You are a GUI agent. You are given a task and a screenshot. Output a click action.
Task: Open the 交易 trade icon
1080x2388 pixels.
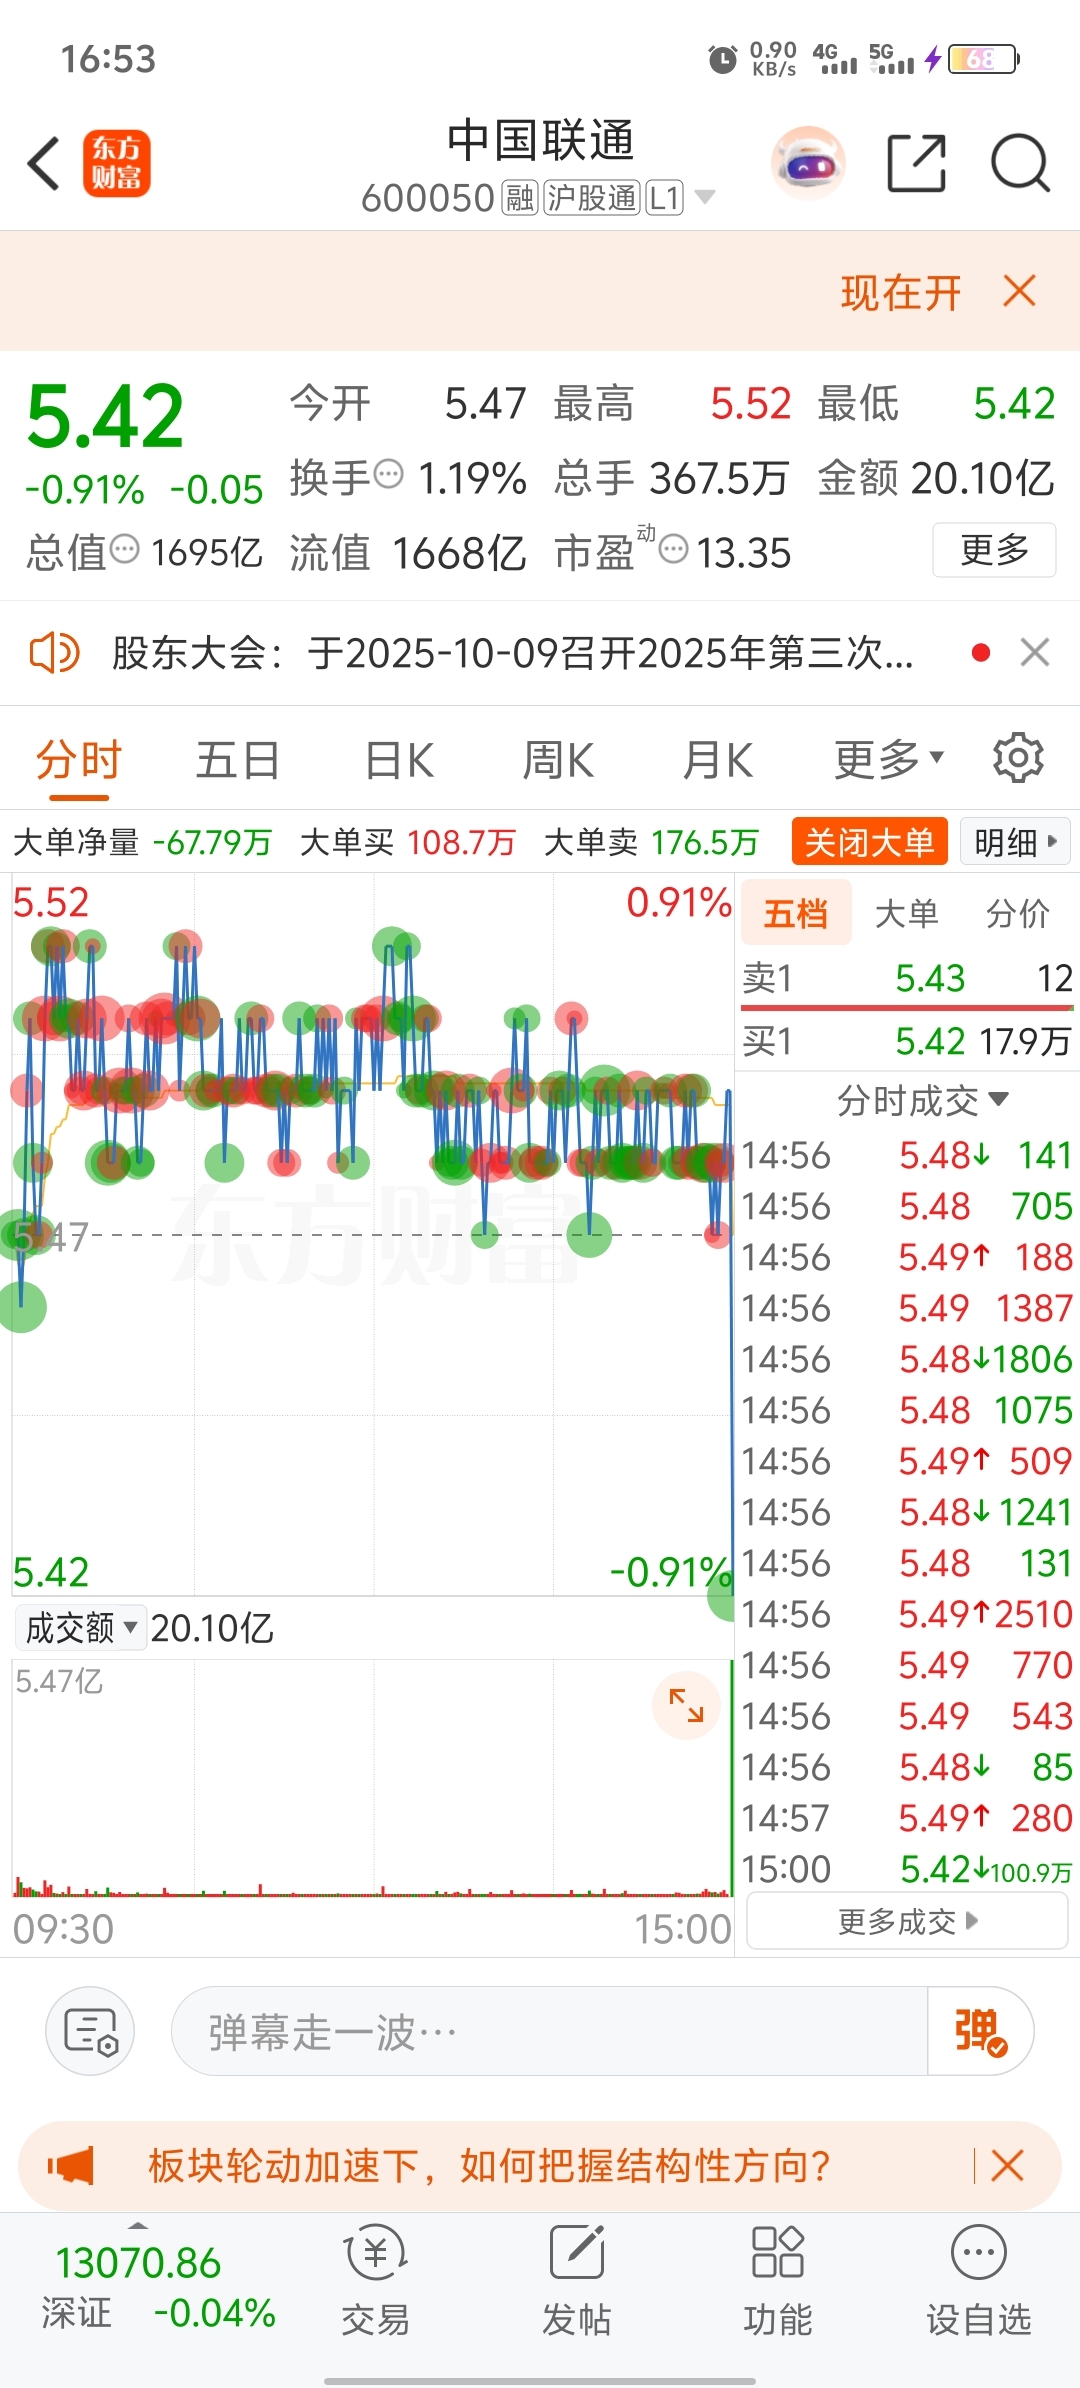[x=376, y=2281]
